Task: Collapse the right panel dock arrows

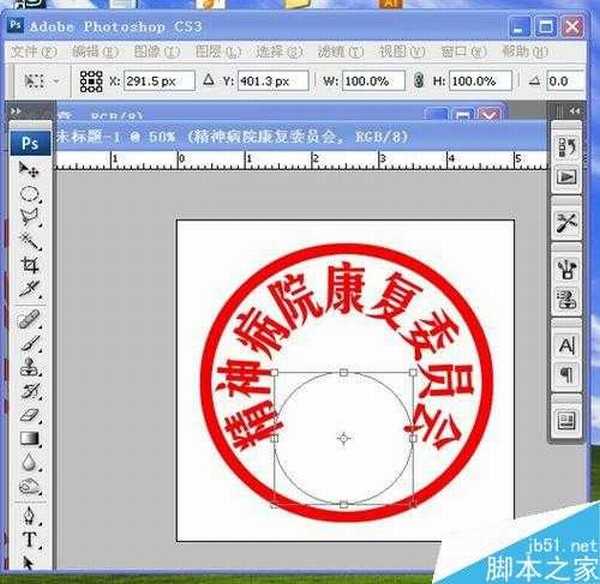Action: pyautogui.click(x=574, y=111)
